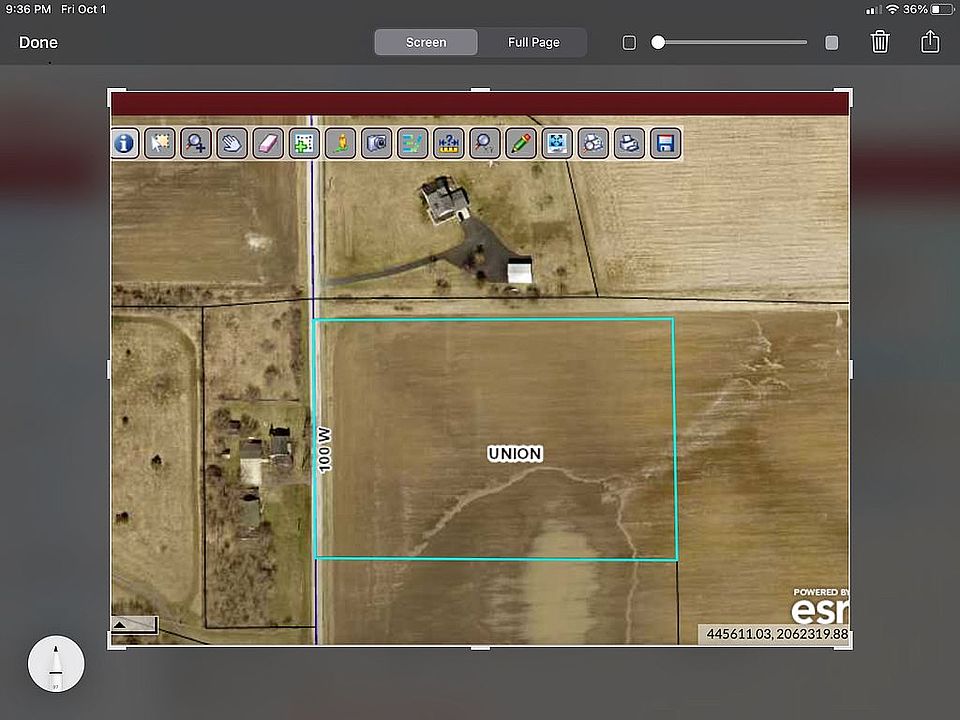Select the Identify info tool
Screen dimensions: 960x720
124,143
